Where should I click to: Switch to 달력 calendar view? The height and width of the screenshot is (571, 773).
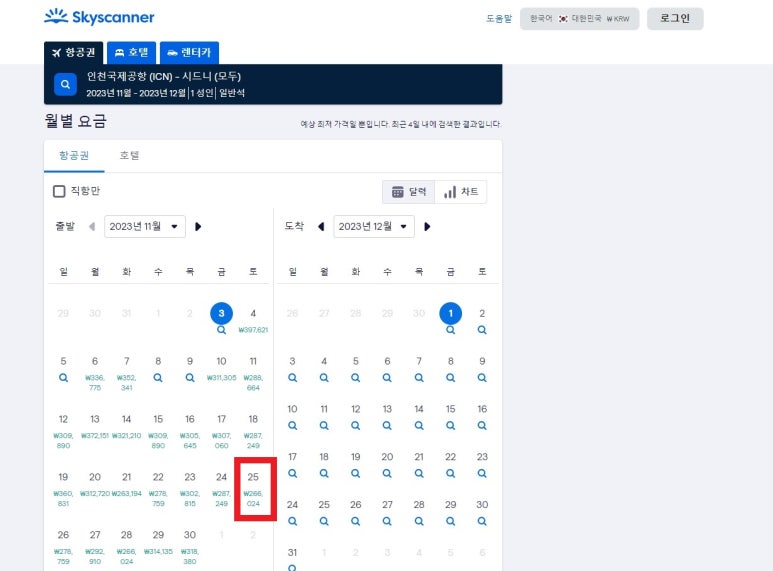click(409, 192)
